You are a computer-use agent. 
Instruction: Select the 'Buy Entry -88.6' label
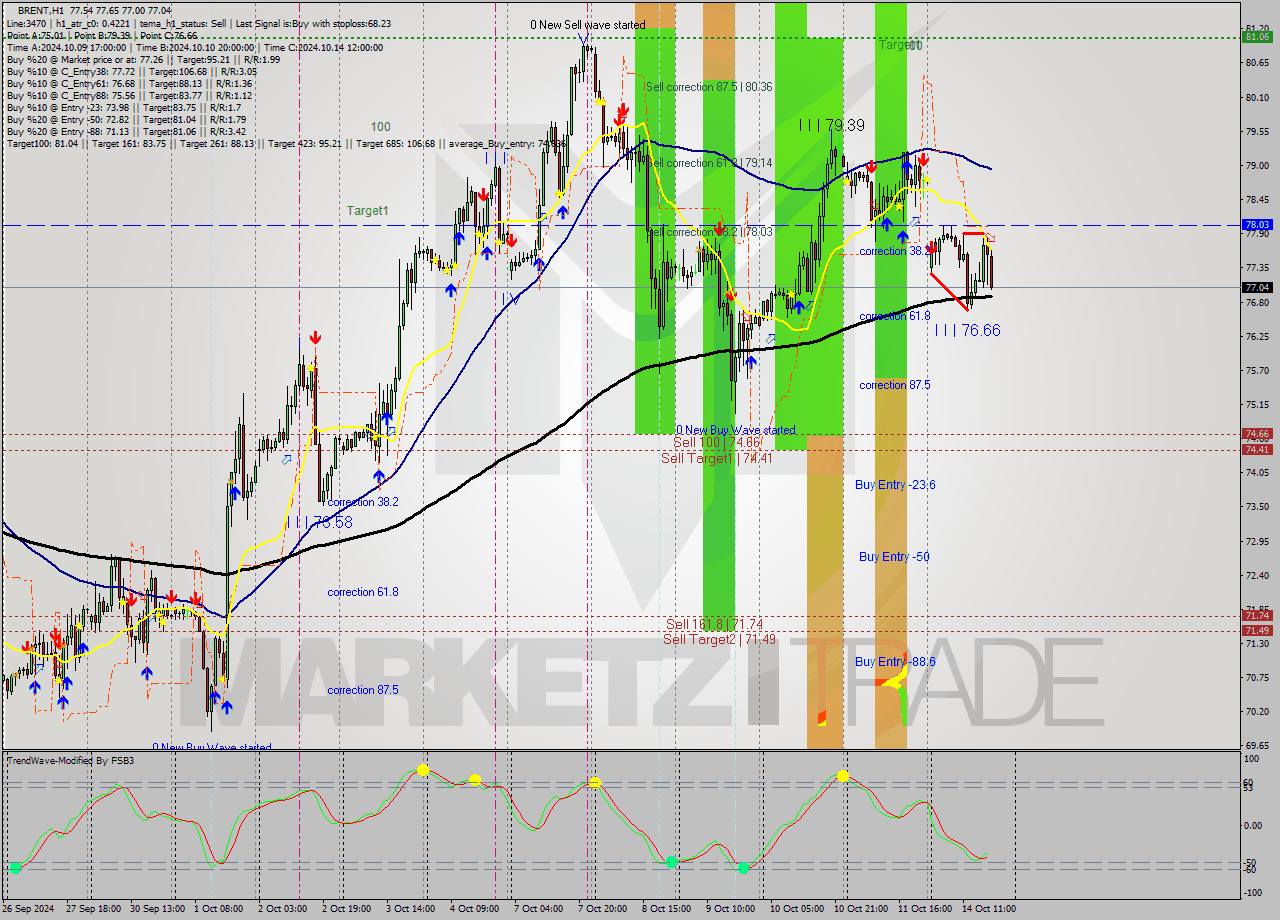(x=895, y=662)
